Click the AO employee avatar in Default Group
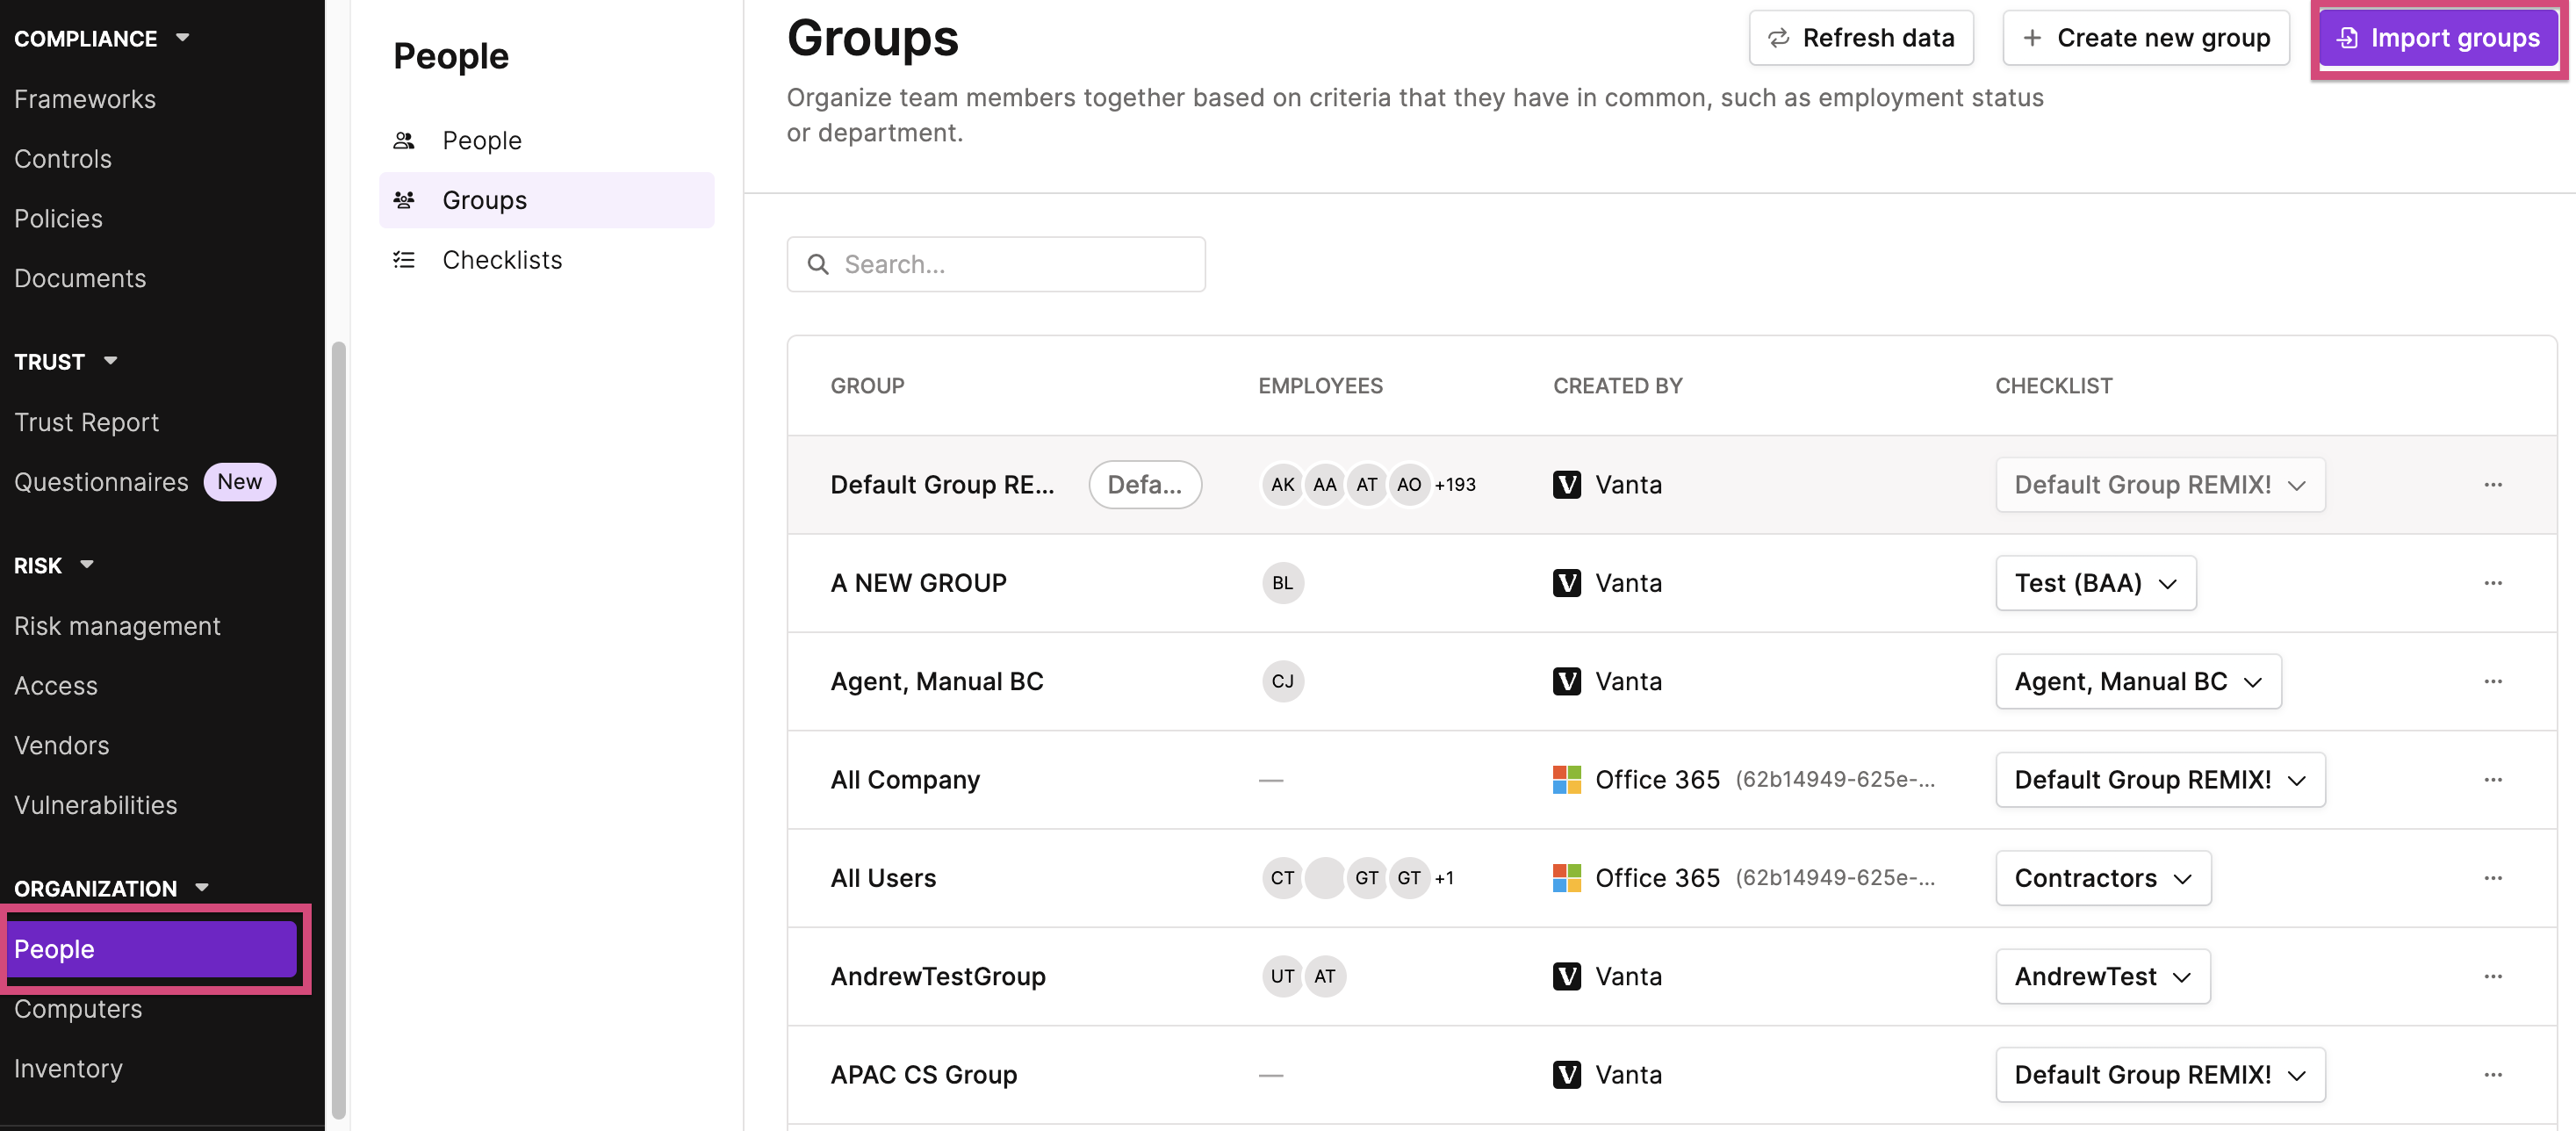 click(1408, 485)
